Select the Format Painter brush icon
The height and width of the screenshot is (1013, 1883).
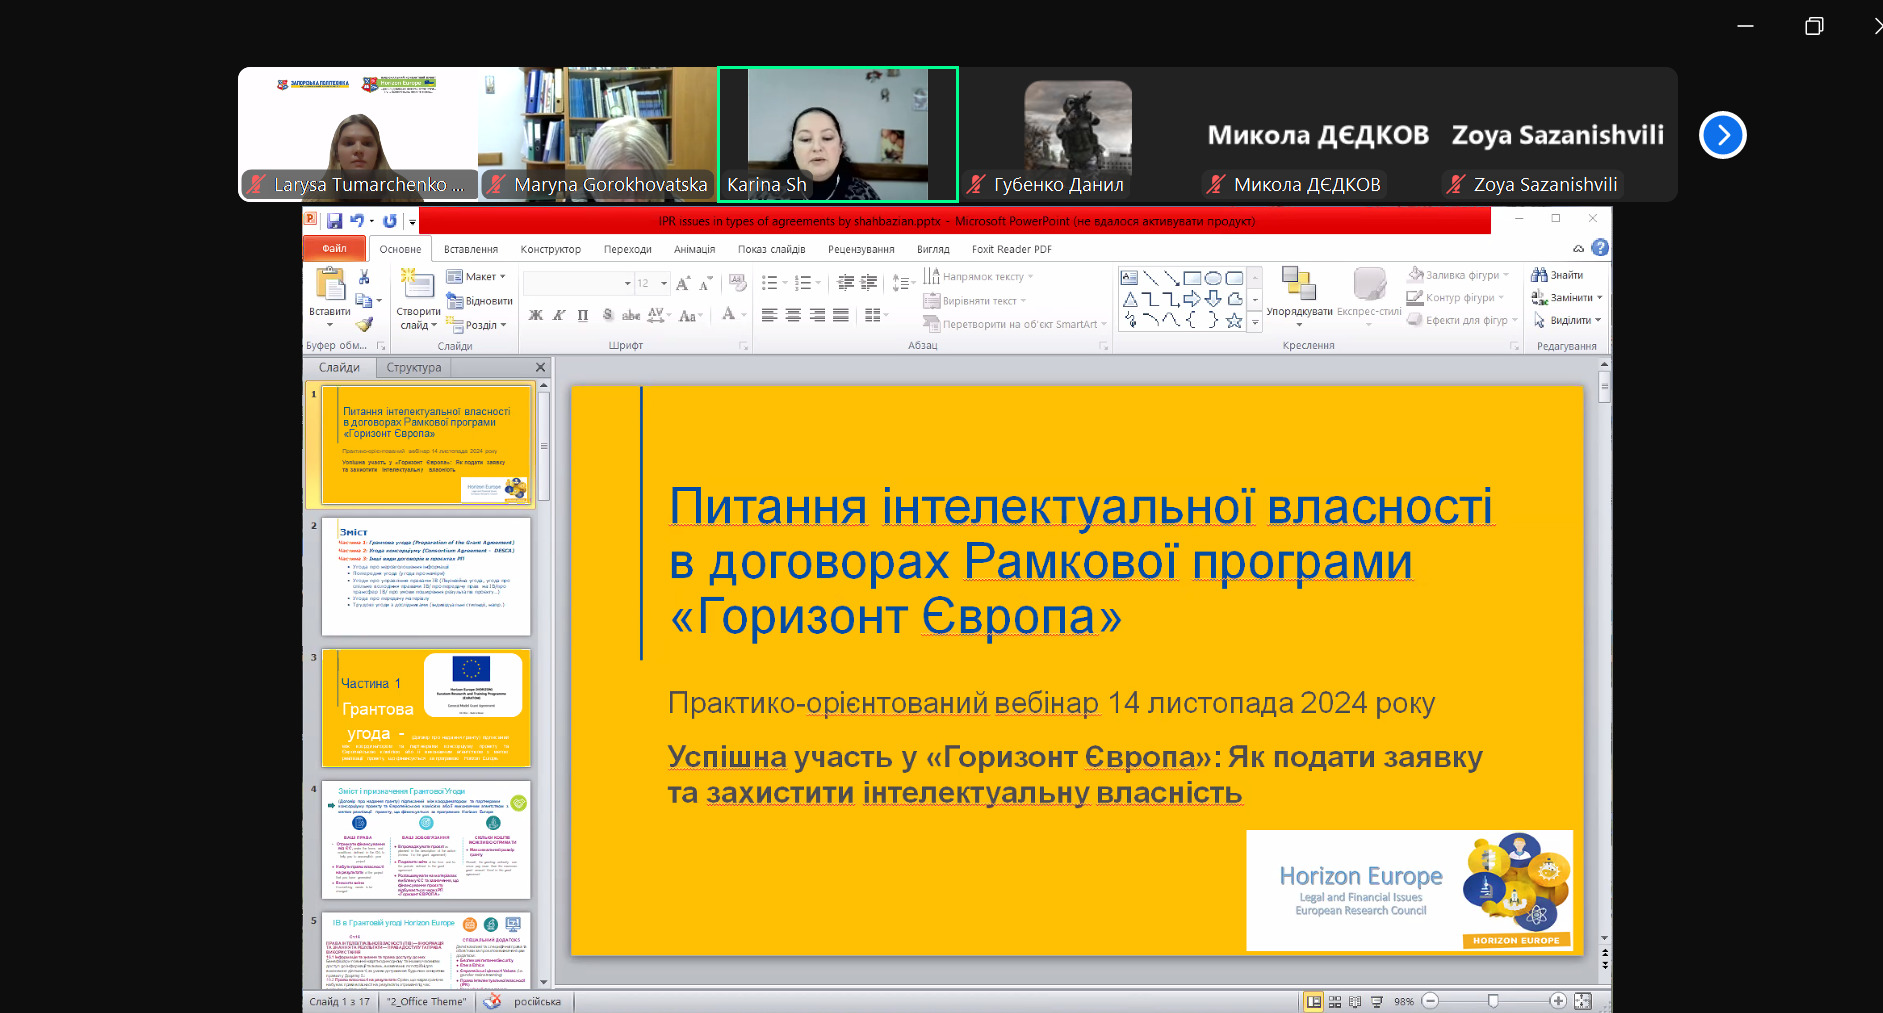click(364, 324)
